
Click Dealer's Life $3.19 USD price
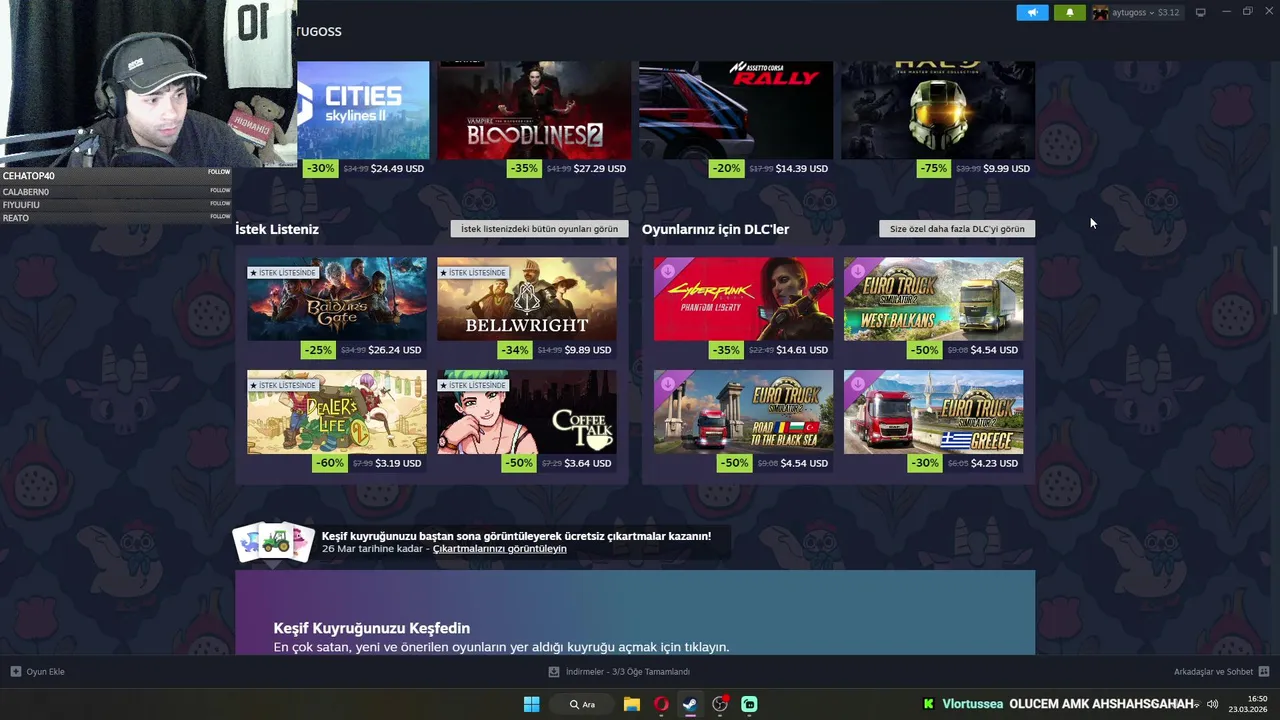(398, 463)
